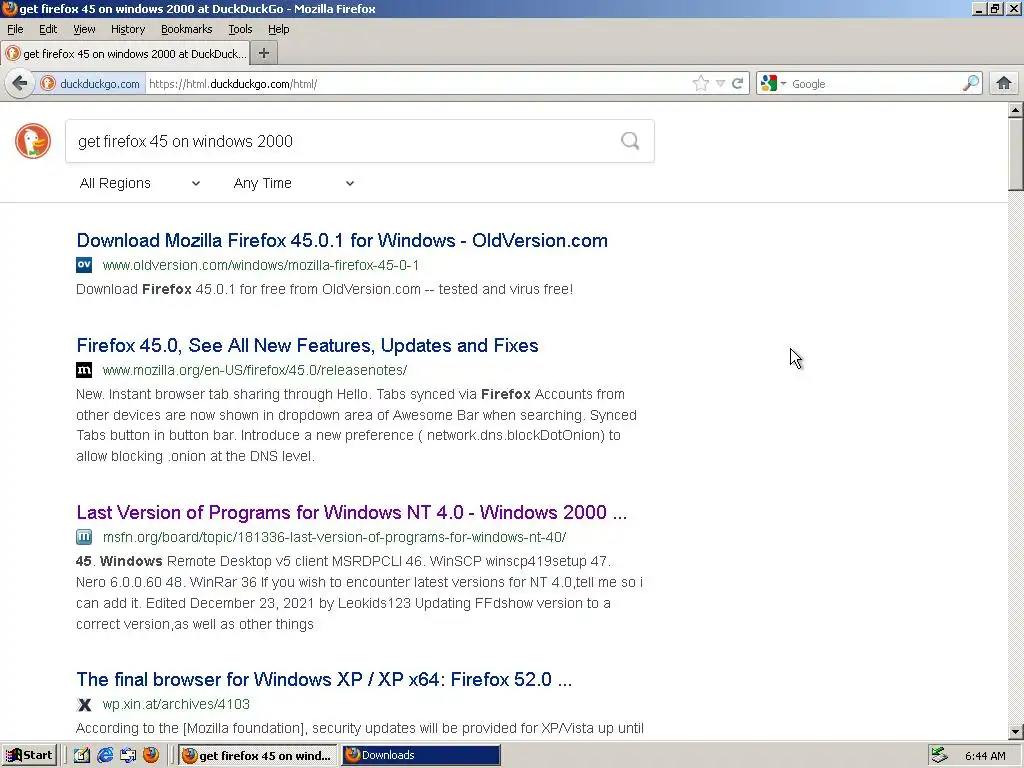Select the DuckDuckGo search results tab

pyautogui.click(x=125, y=54)
